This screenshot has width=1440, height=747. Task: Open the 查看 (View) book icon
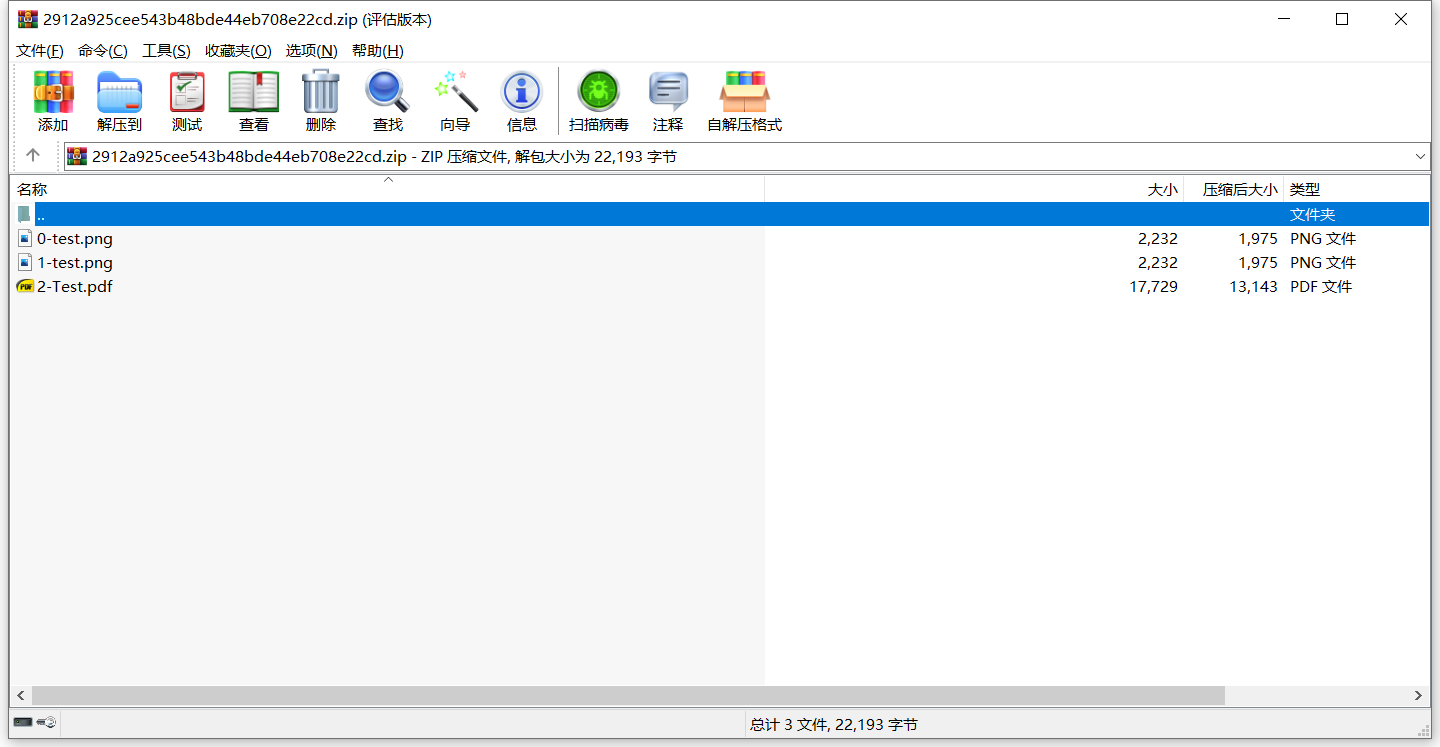coord(254,101)
